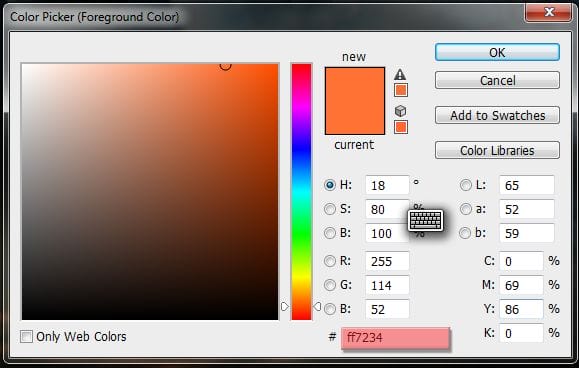
Task: Click the not-web-safe cube icon
Action: (400, 110)
